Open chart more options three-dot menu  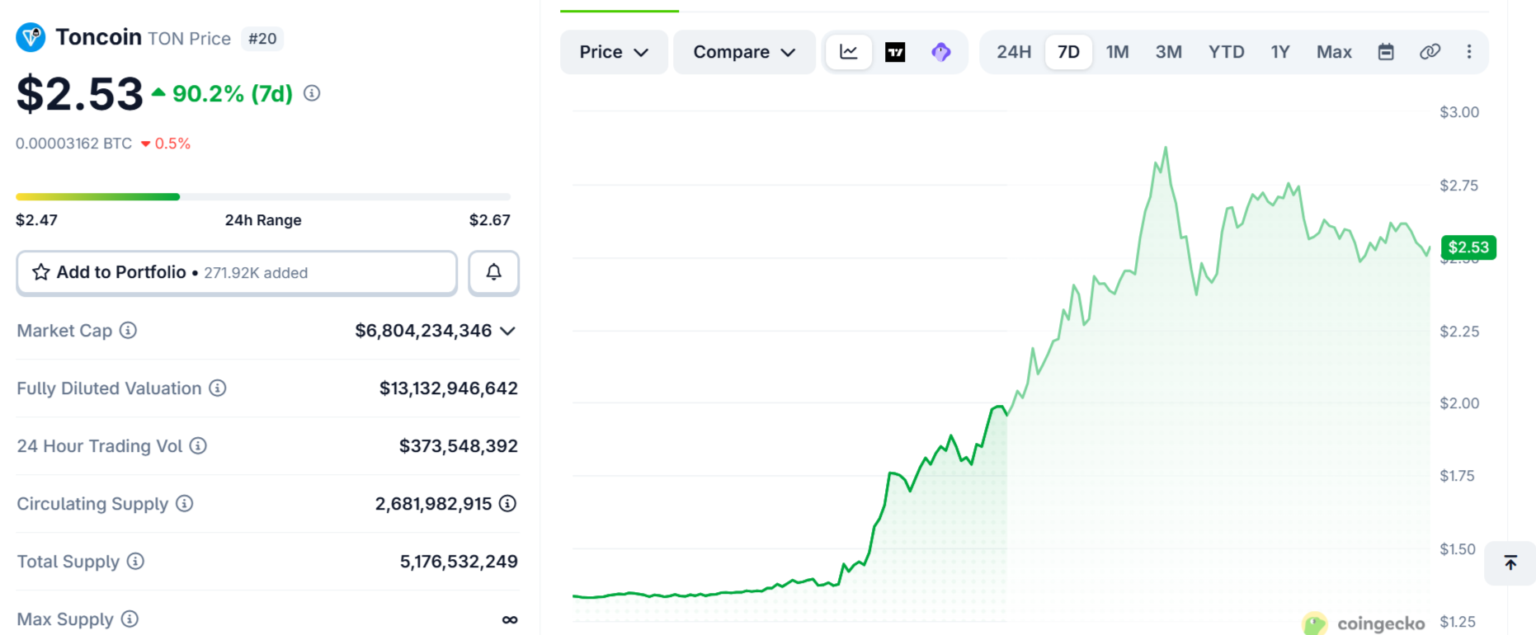(x=1469, y=52)
